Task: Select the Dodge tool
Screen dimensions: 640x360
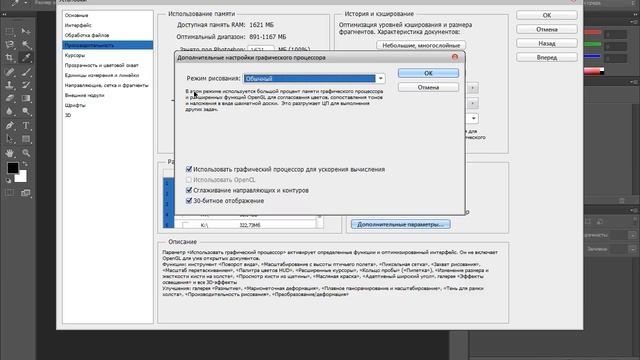Action: pos(26,111)
